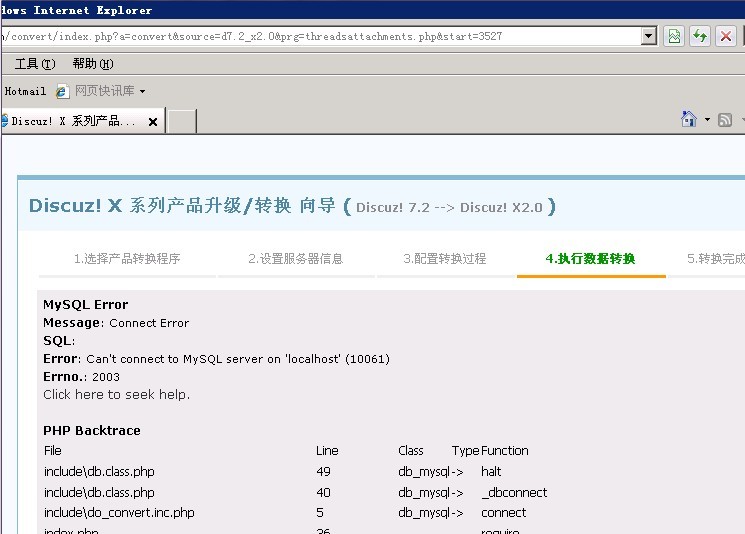This screenshot has width=745, height=534.
Task: Open the 工具(T) menu
Action: [x=35, y=64]
